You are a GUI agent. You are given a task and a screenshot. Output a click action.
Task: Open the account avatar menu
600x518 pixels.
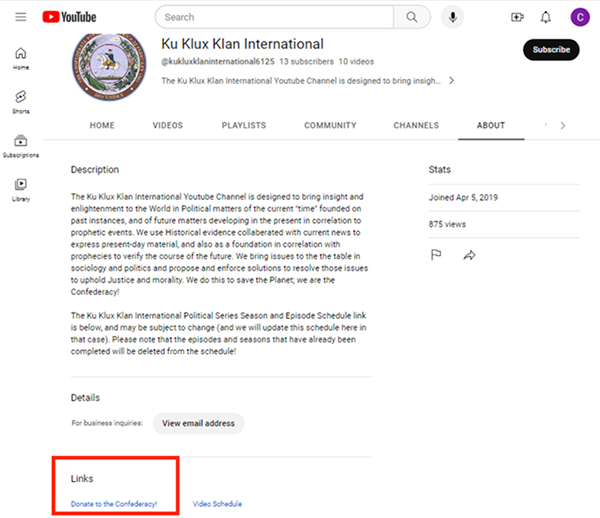click(579, 17)
